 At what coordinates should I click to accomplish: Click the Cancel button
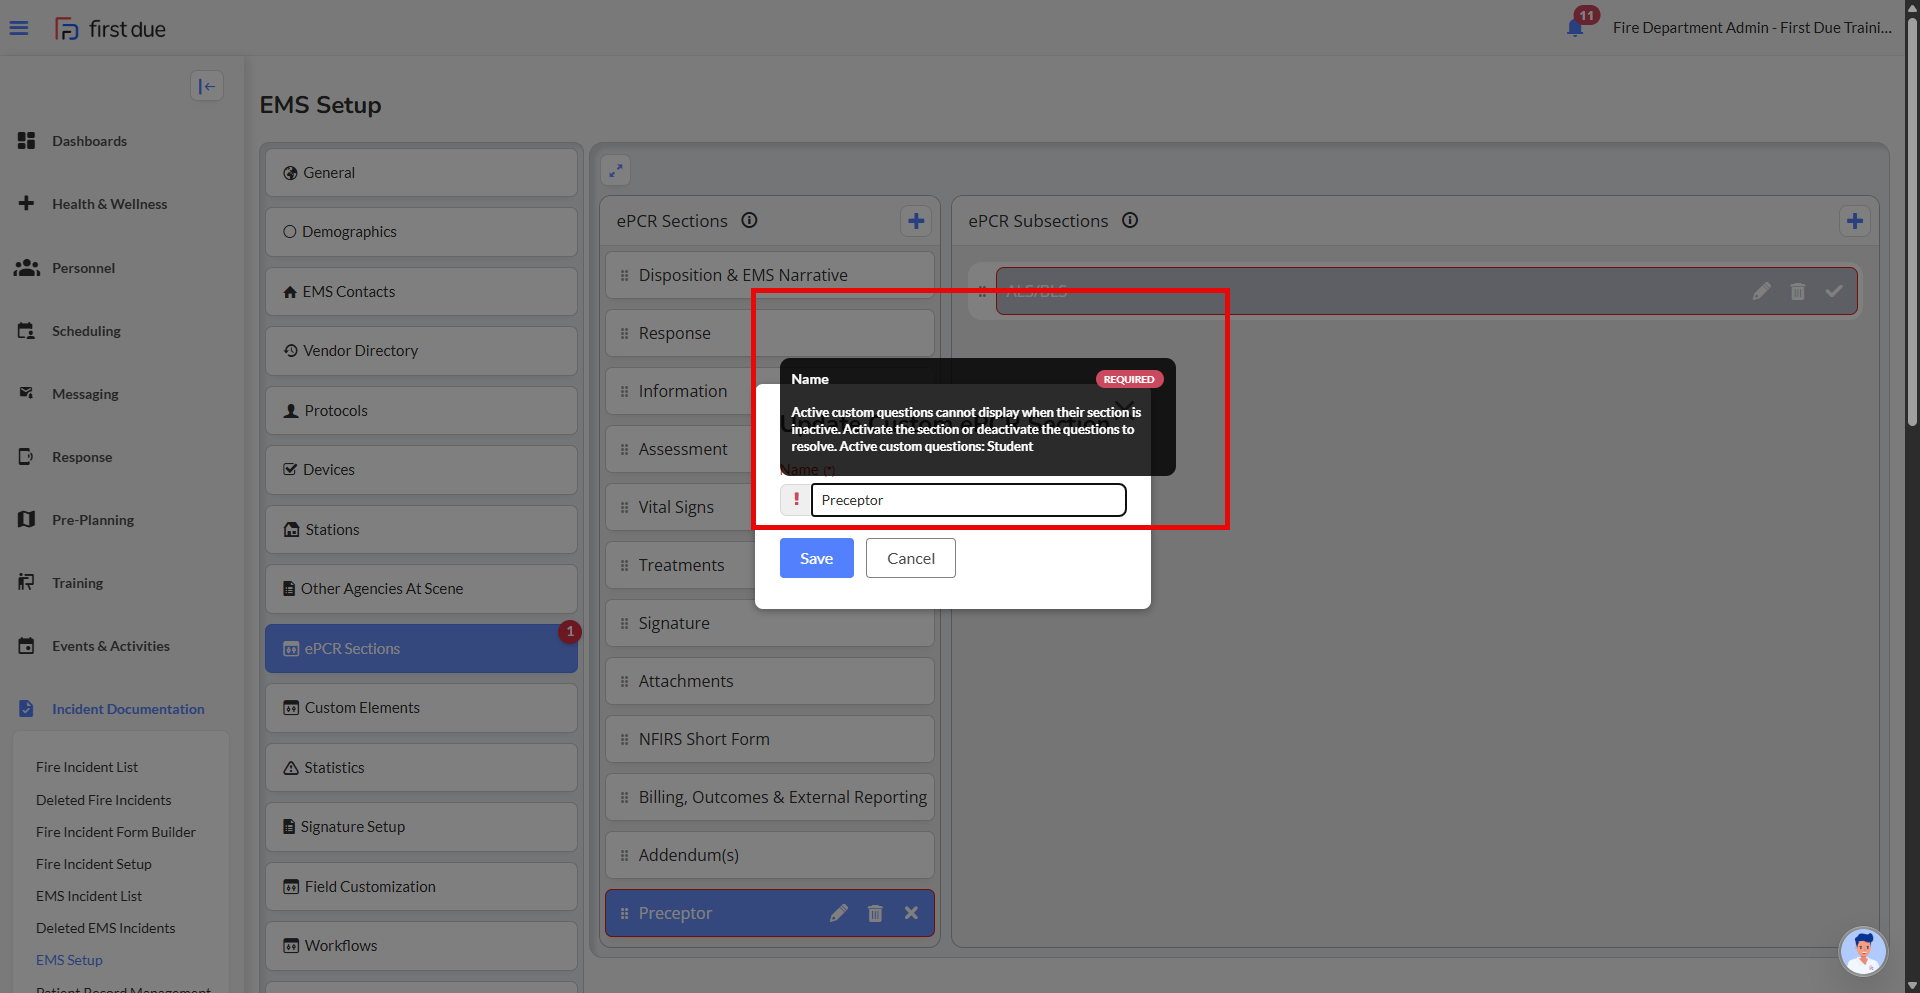click(910, 558)
